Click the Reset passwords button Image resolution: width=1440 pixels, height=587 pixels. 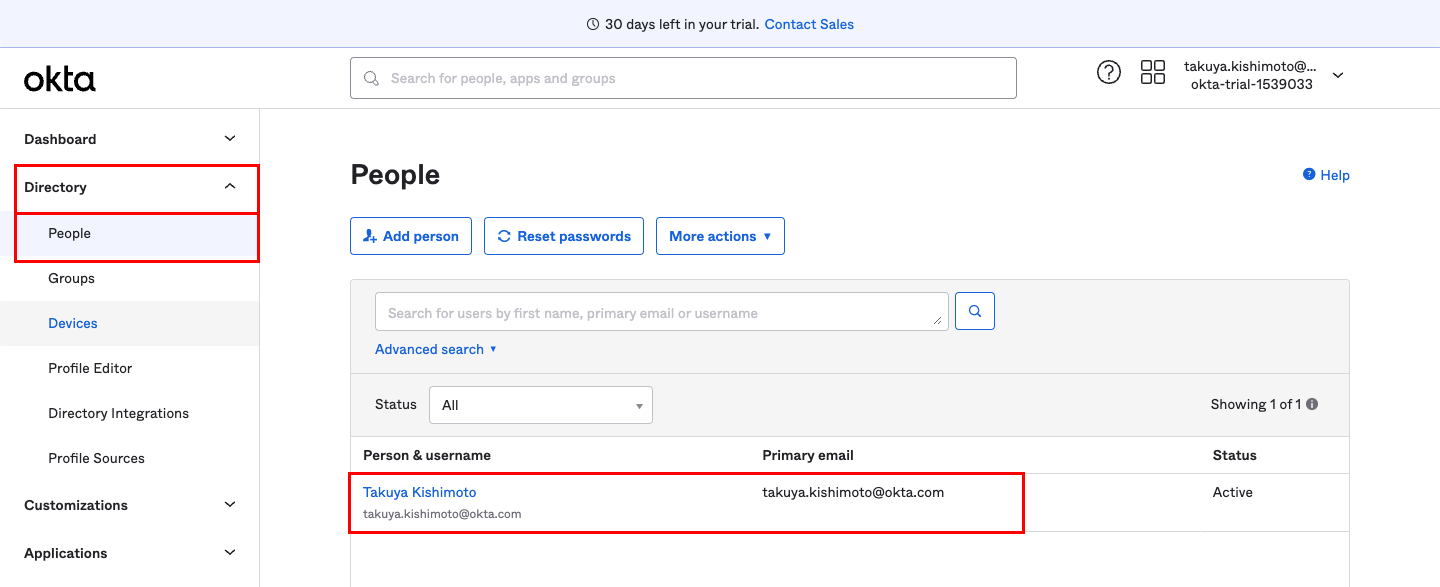click(x=564, y=236)
